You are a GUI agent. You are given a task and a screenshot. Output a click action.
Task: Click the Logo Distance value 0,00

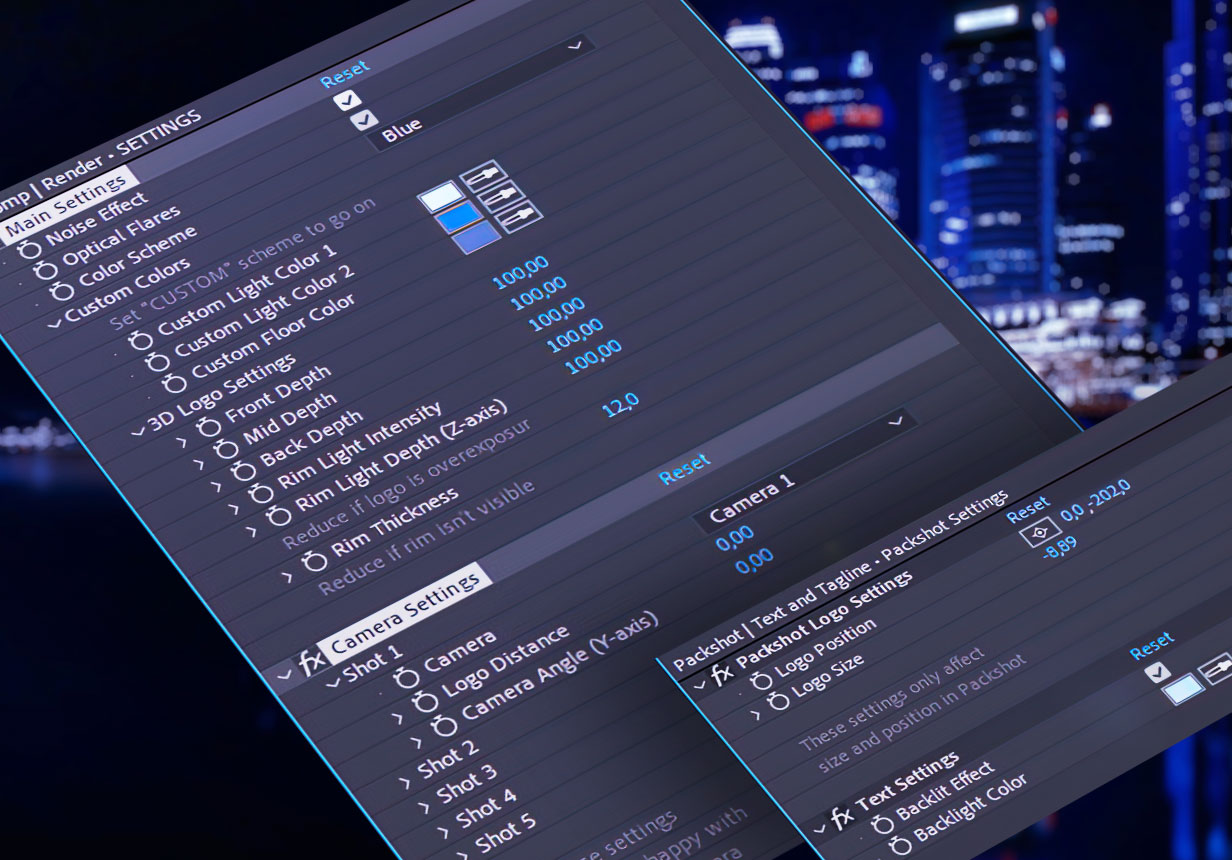click(x=735, y=540)
